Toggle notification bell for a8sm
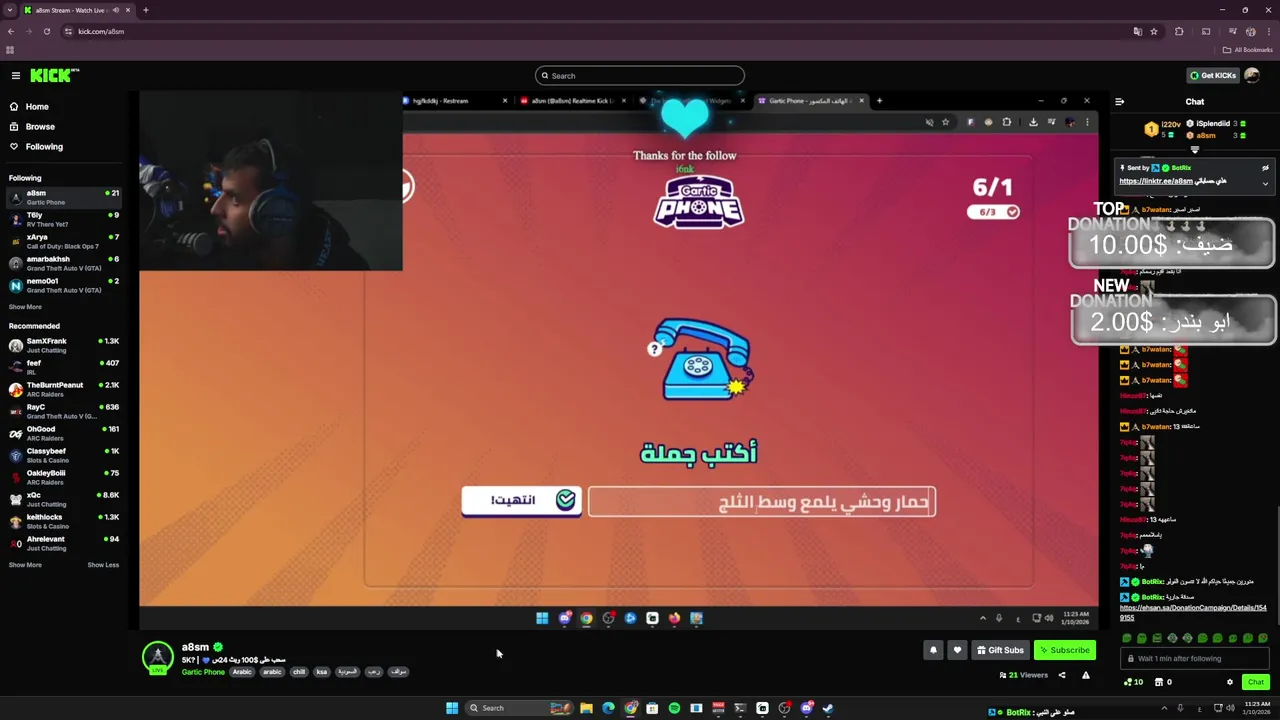 pos(933,650)
